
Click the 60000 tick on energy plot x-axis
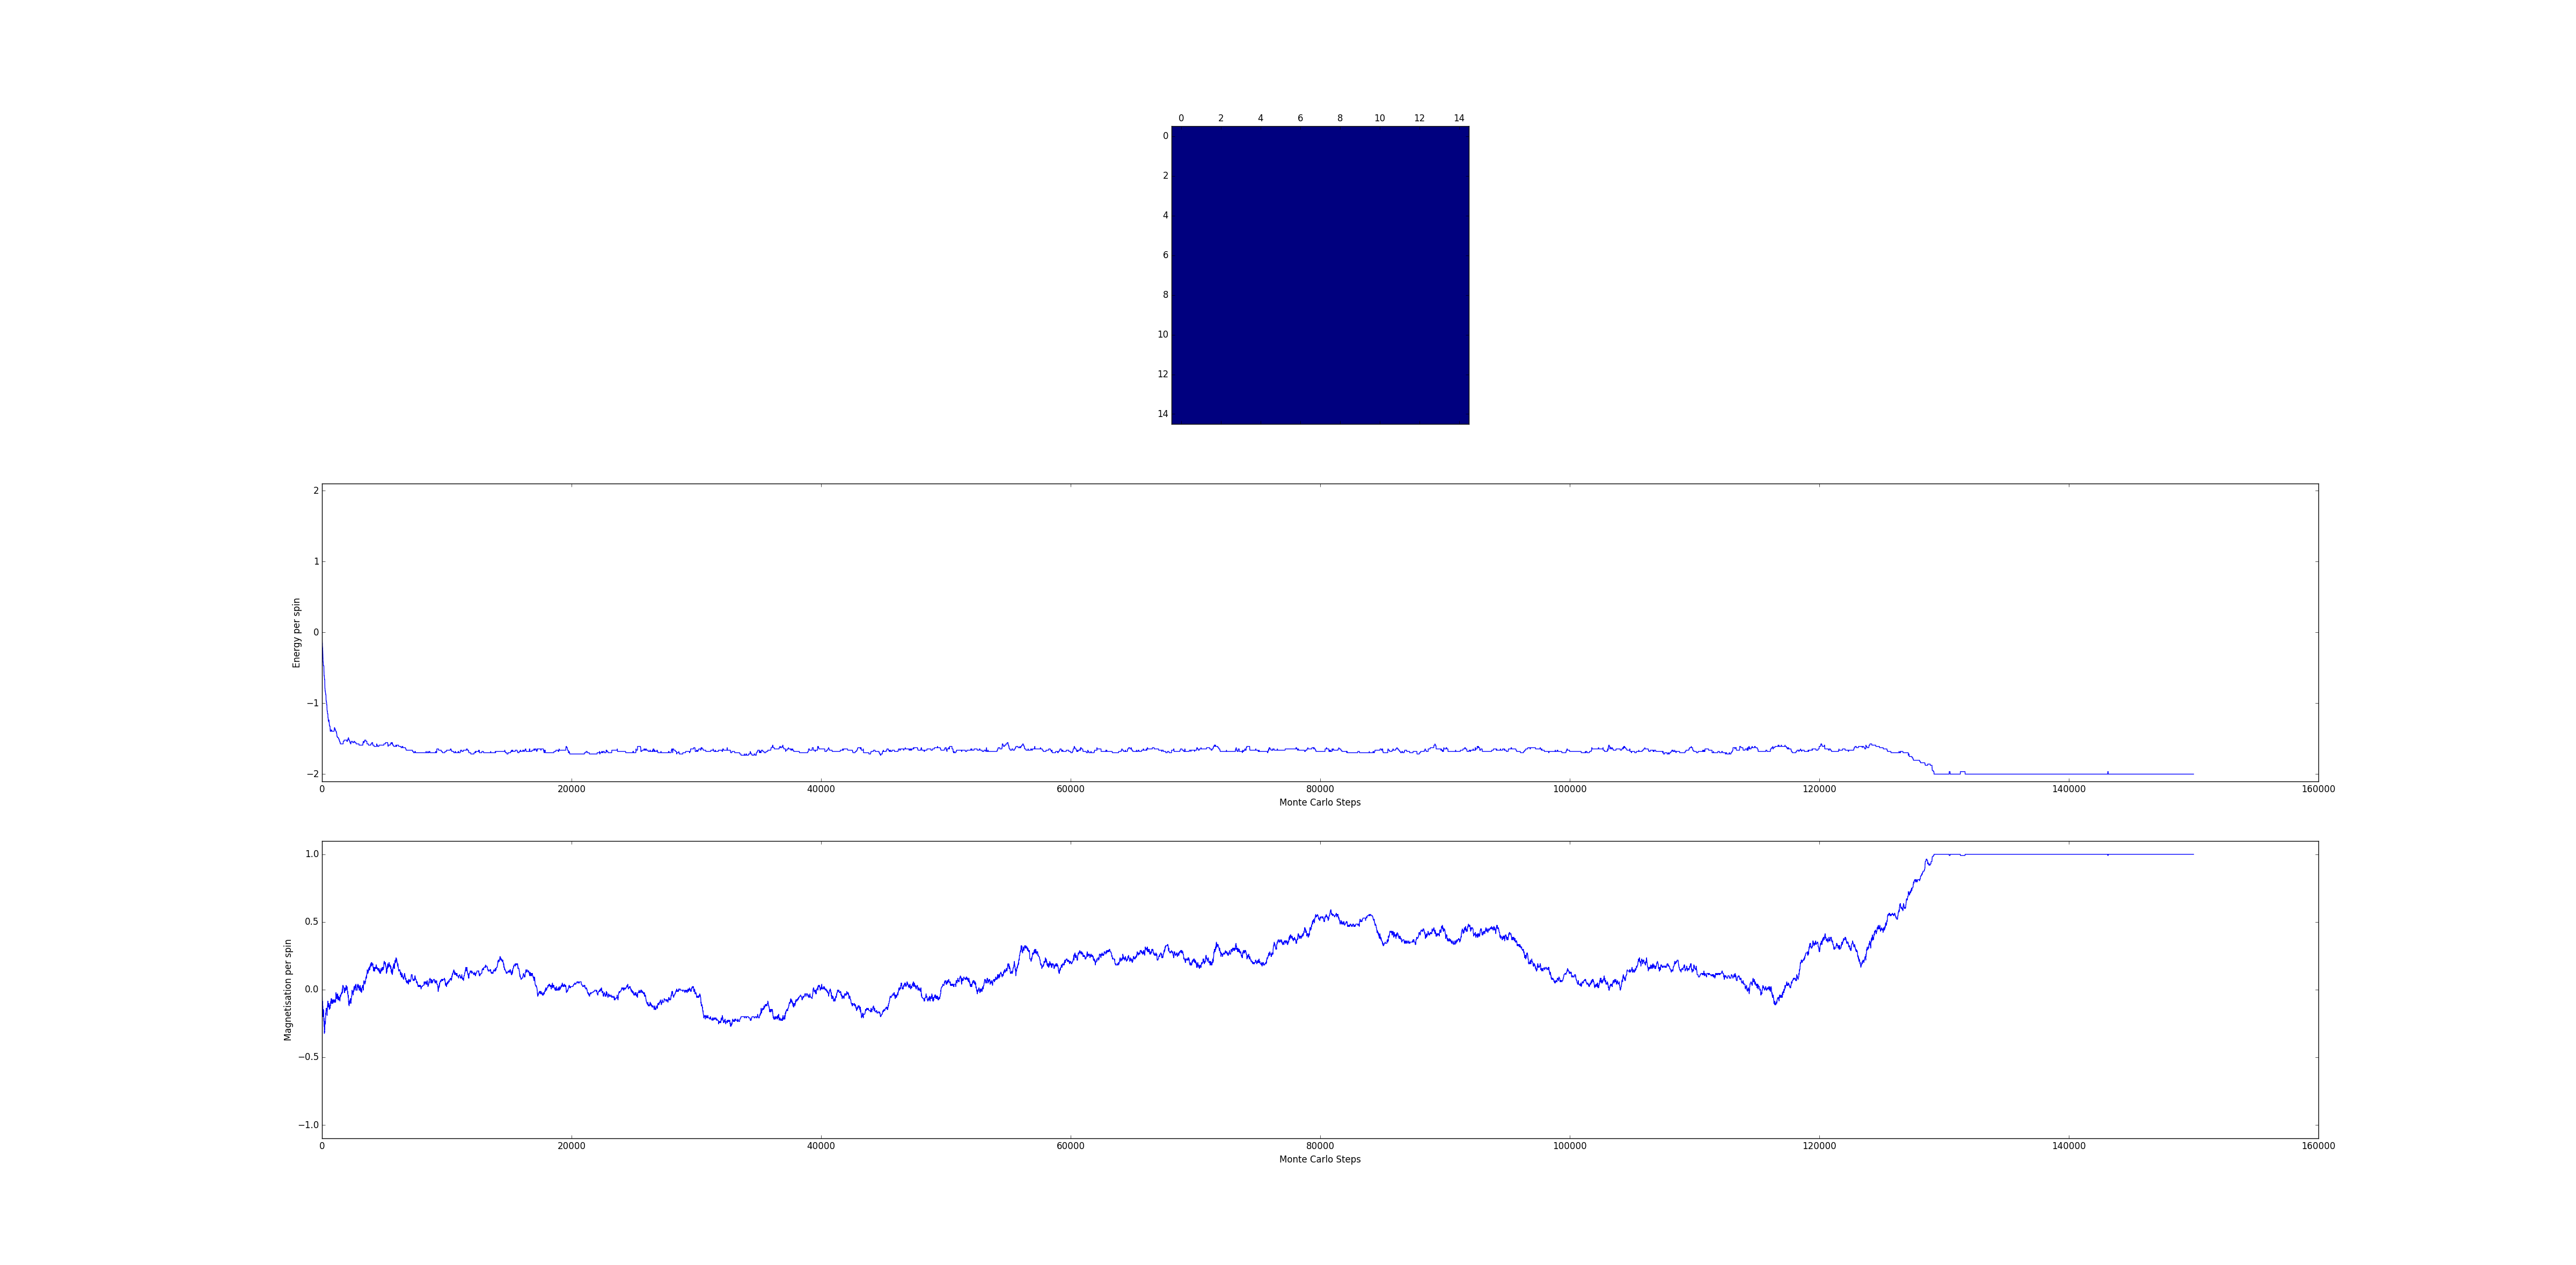[x=1070, y=789]
